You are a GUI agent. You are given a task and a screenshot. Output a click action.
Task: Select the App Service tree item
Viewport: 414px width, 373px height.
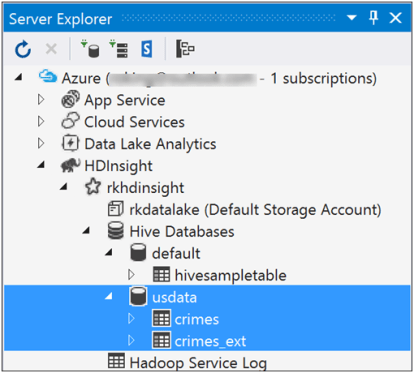[x=125, y=100]
